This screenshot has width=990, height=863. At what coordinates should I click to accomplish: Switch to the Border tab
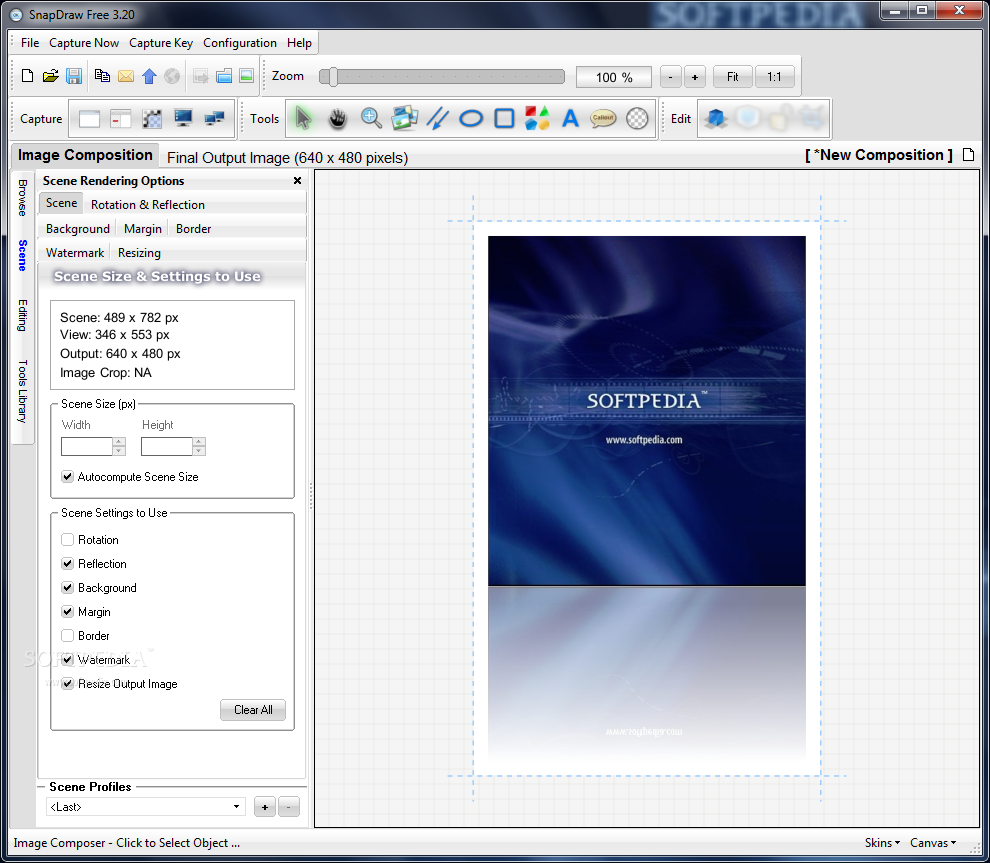click(x=193, y=229)
